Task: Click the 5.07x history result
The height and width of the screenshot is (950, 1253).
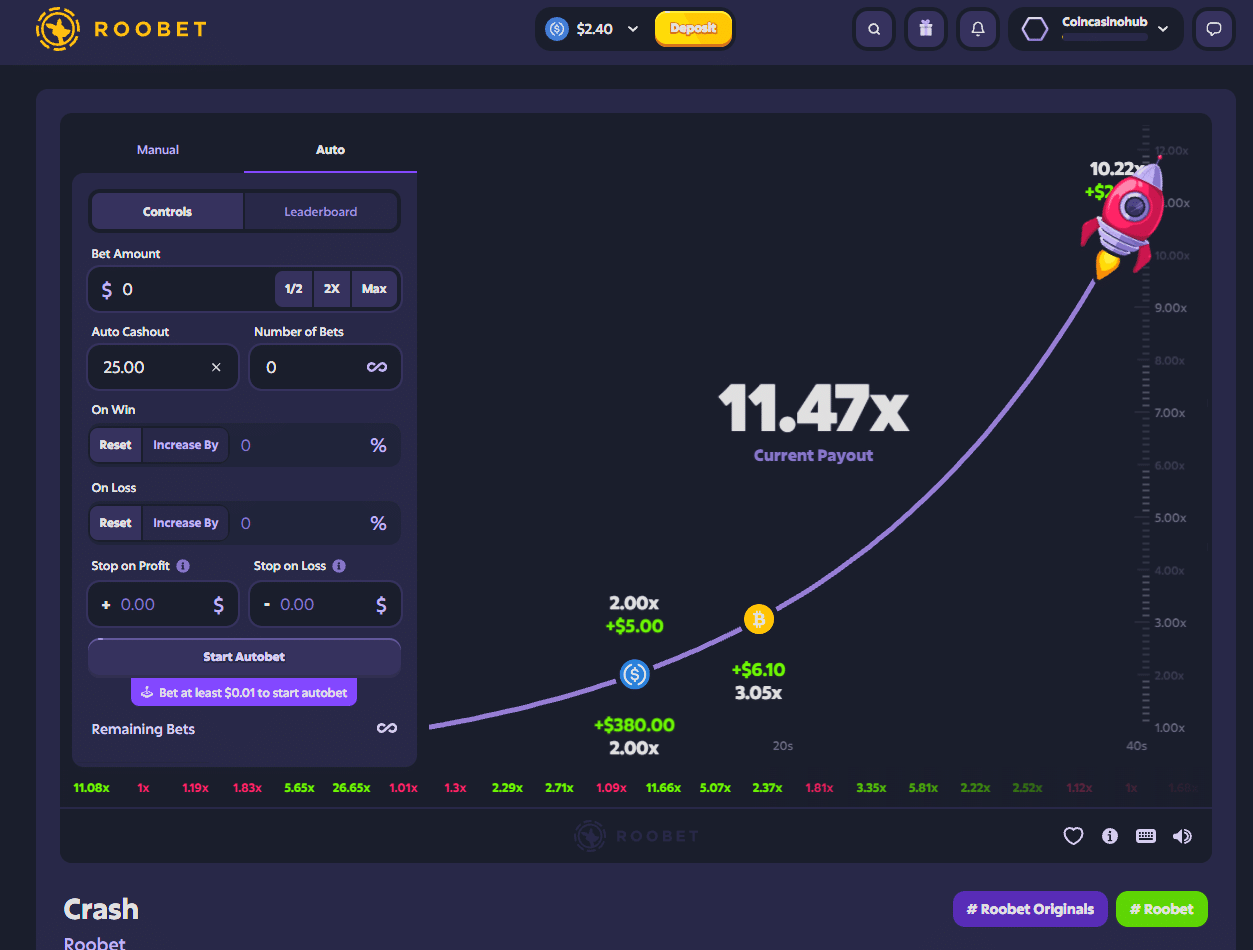Action: pos(715,788)
